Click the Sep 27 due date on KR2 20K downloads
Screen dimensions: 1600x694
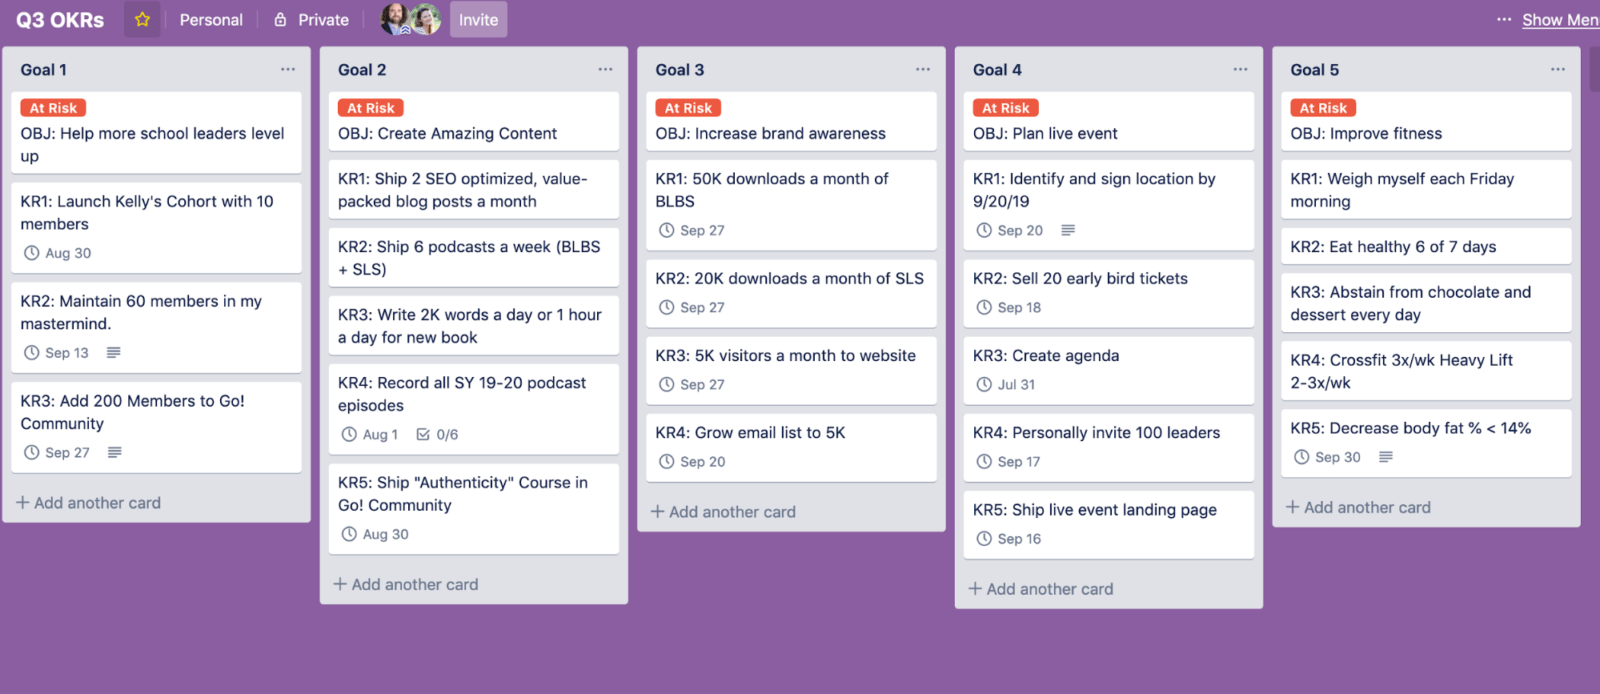pyautogui.click(x=701, y=308)
